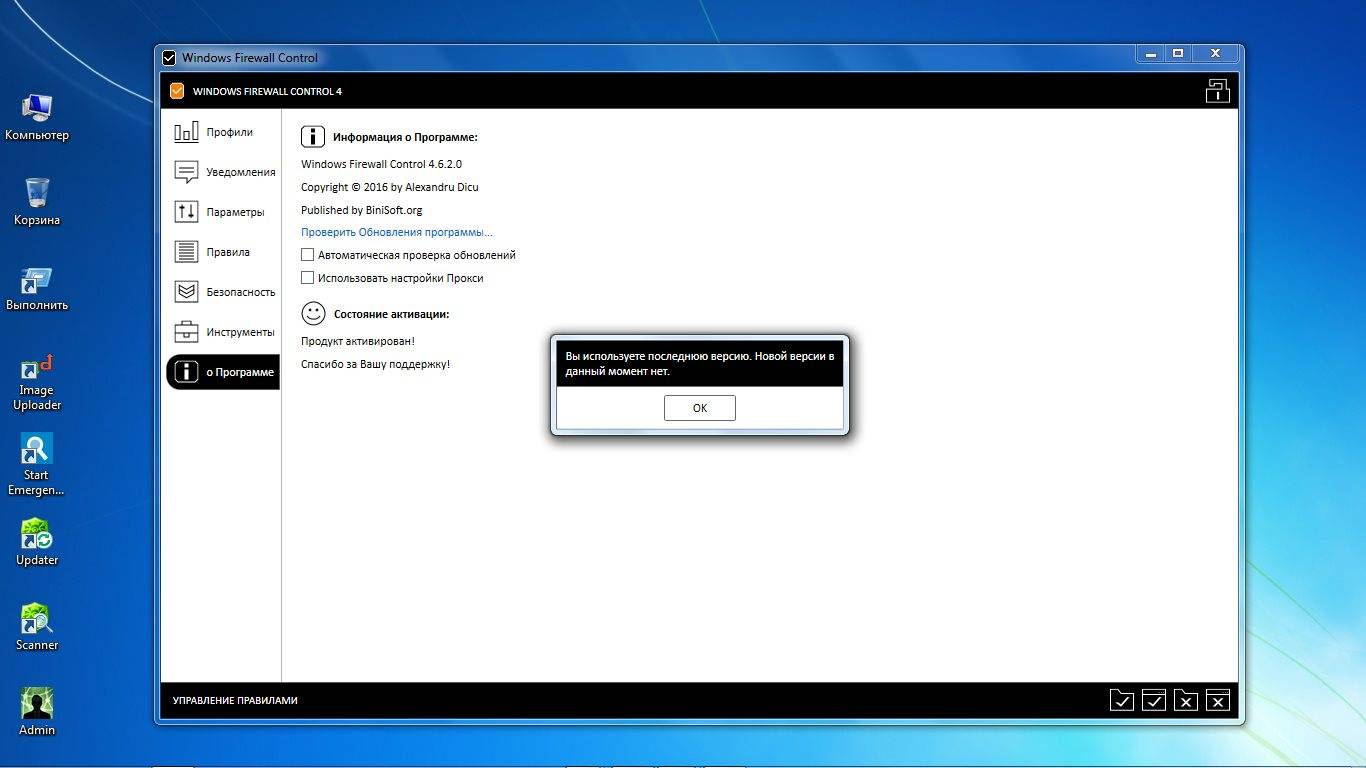Click the Профили bar-chart icon
This screenshot has width=1366, height=768.
[186, 132]
